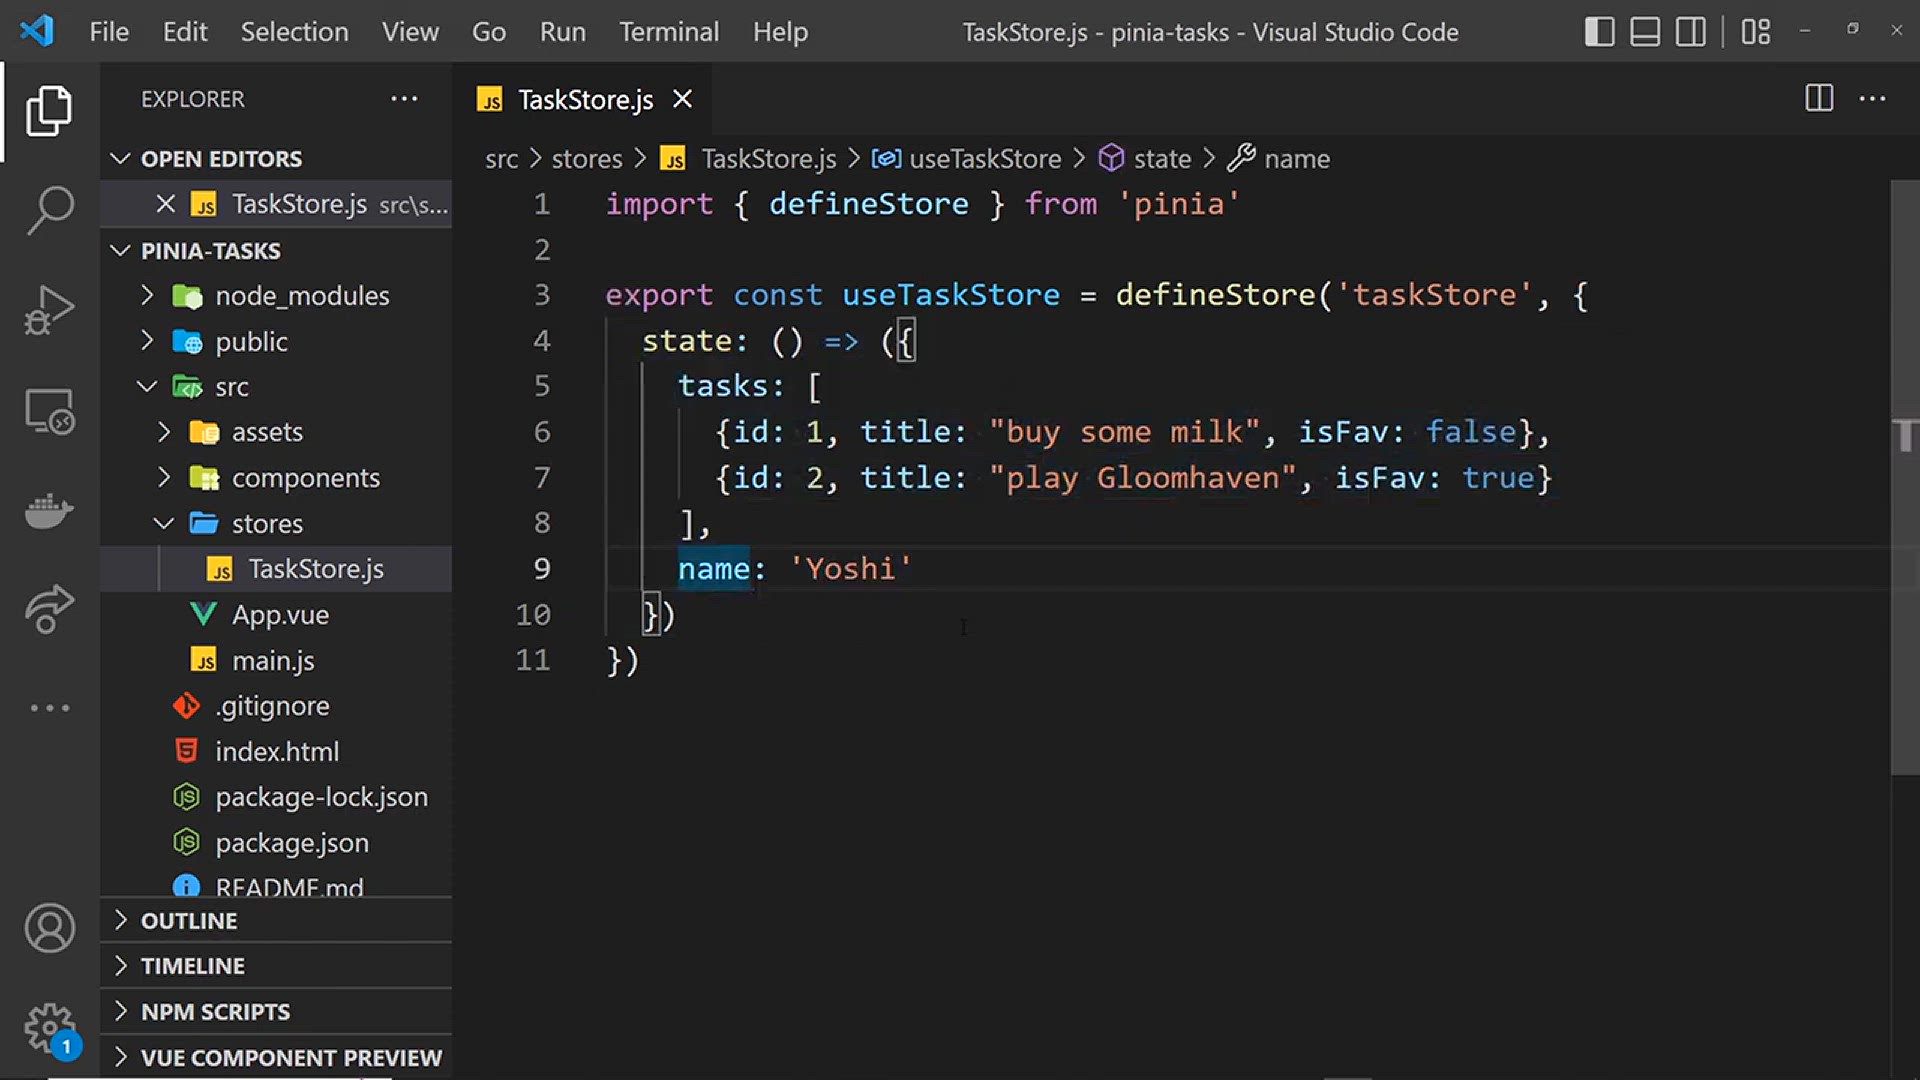Image resolution: width=1920 pixels, height=1080 pixels.
Task: Place cursor on 'Yoshi' string in line 9
Action: (850, 569)
